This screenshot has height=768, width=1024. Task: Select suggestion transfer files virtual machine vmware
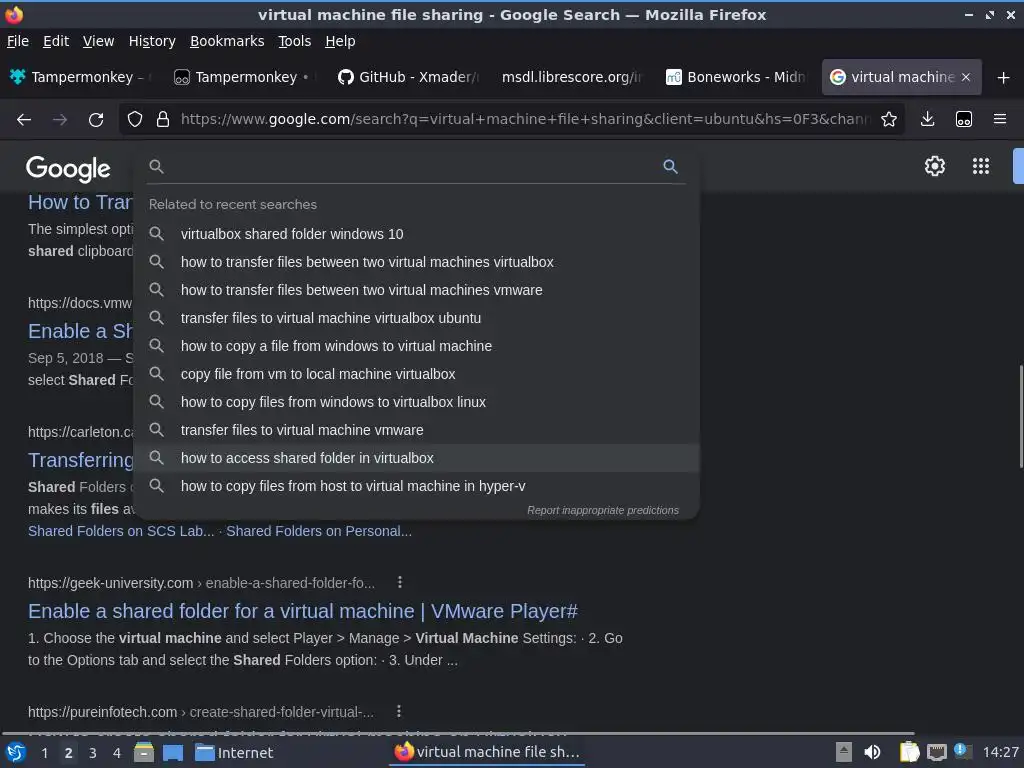(x=416, y=430)
